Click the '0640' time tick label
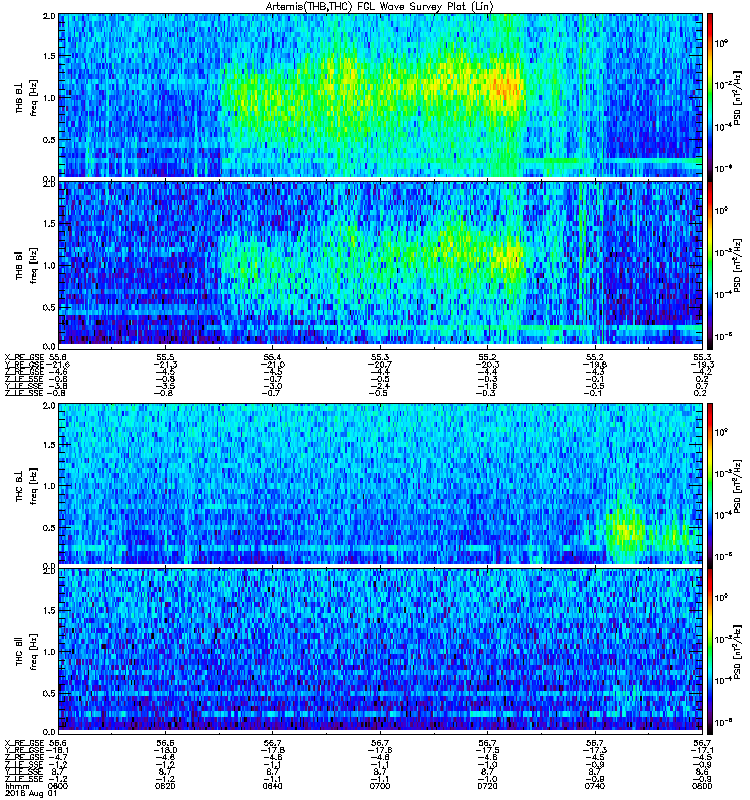 pyautogui.click(x=272, y=786)
